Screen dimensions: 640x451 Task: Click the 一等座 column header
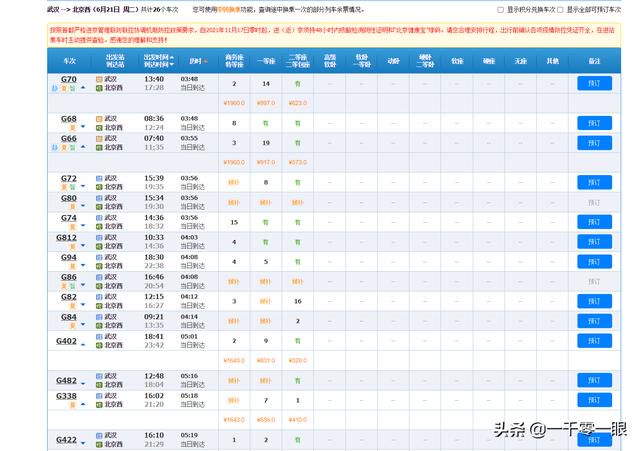266,61
